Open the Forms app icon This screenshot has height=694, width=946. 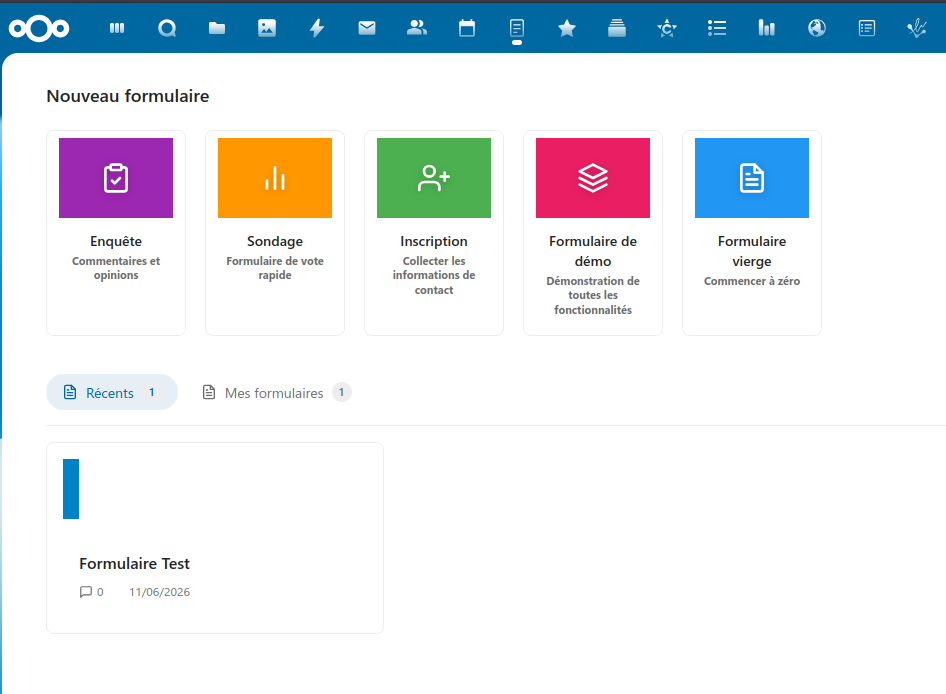coord(517,28)
